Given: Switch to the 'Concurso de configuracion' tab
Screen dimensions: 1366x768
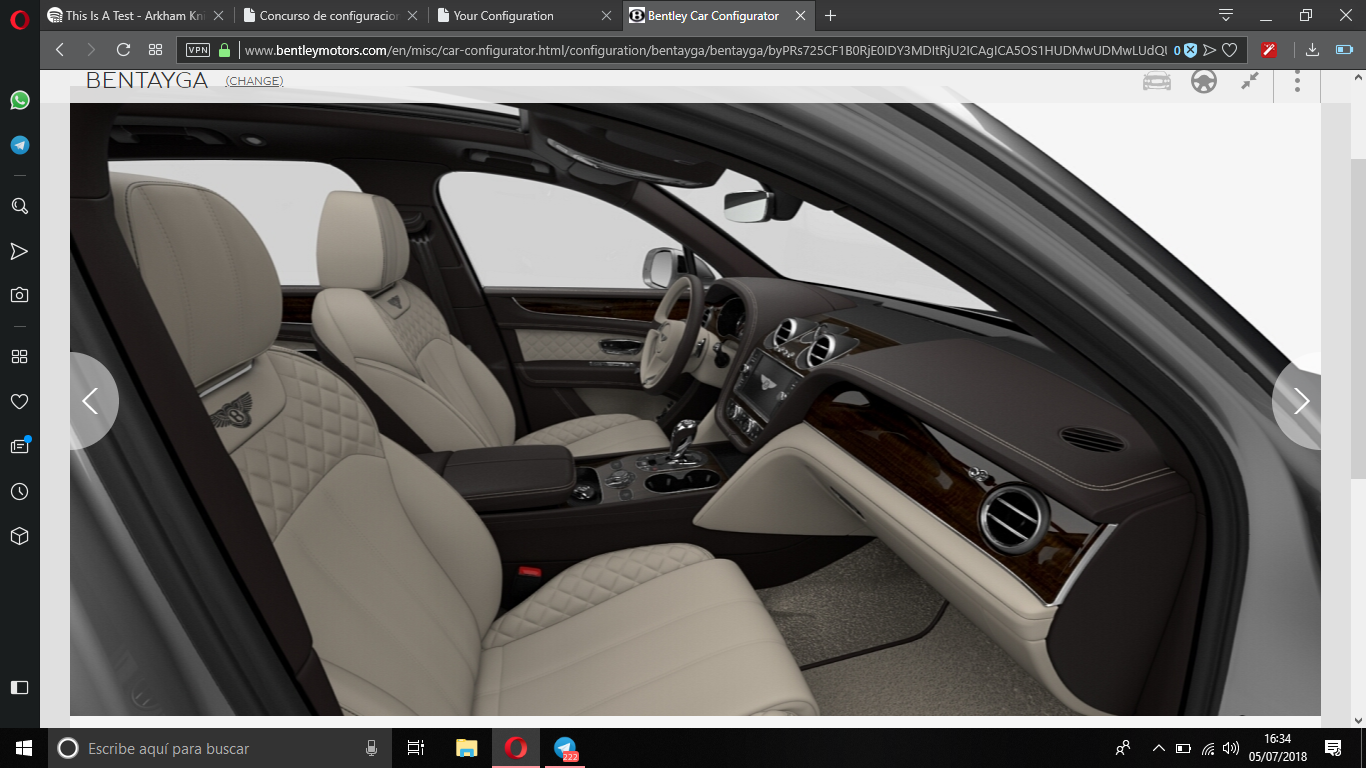Looking at the screenshot, I should tap(328, 16).
